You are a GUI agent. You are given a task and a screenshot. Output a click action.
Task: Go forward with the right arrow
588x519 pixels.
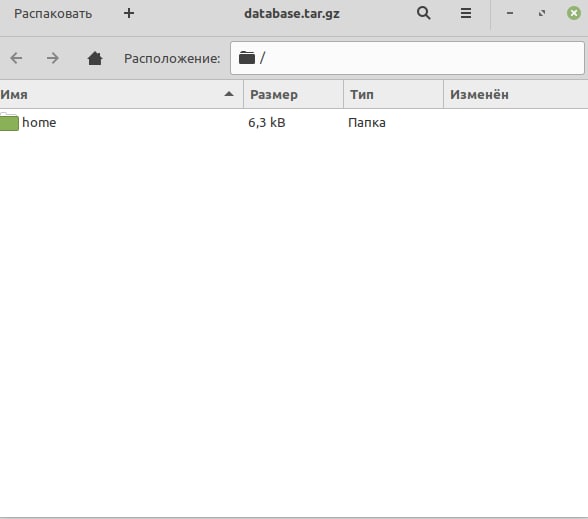coord(52,58)
